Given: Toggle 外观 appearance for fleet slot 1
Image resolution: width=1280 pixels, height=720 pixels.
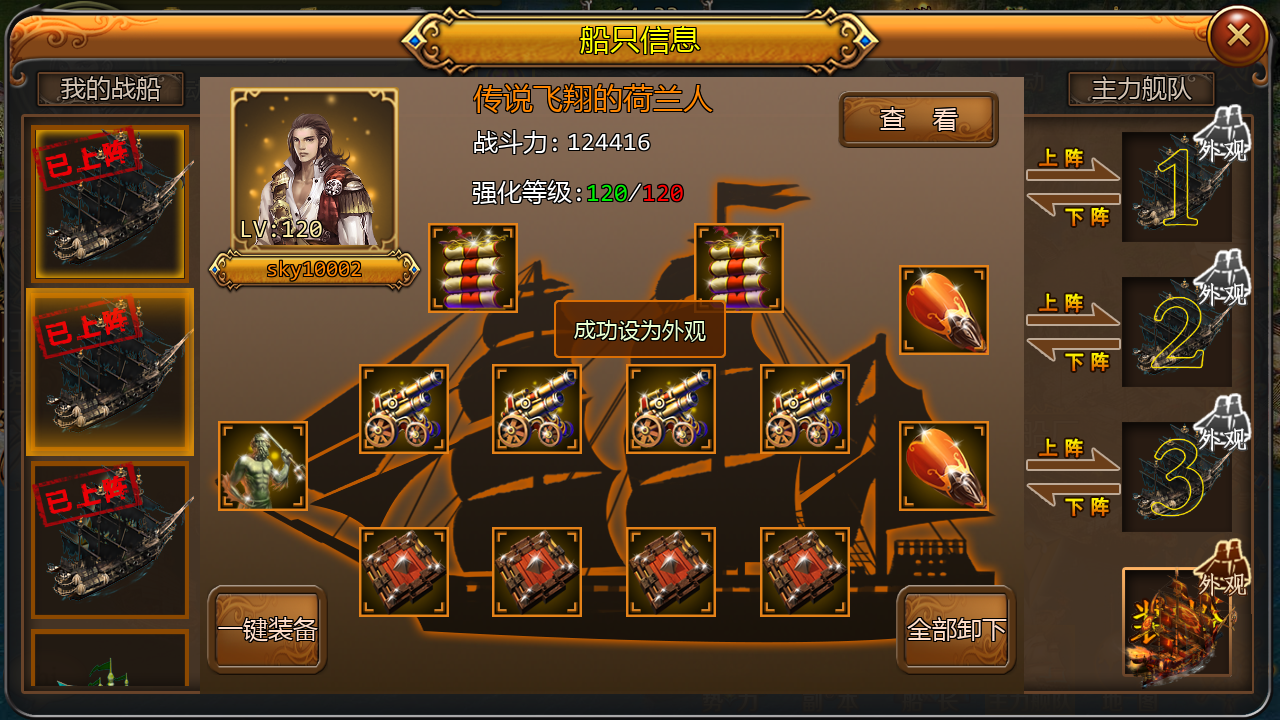Looking at the screenshot, I should (x=1222, y=135).
